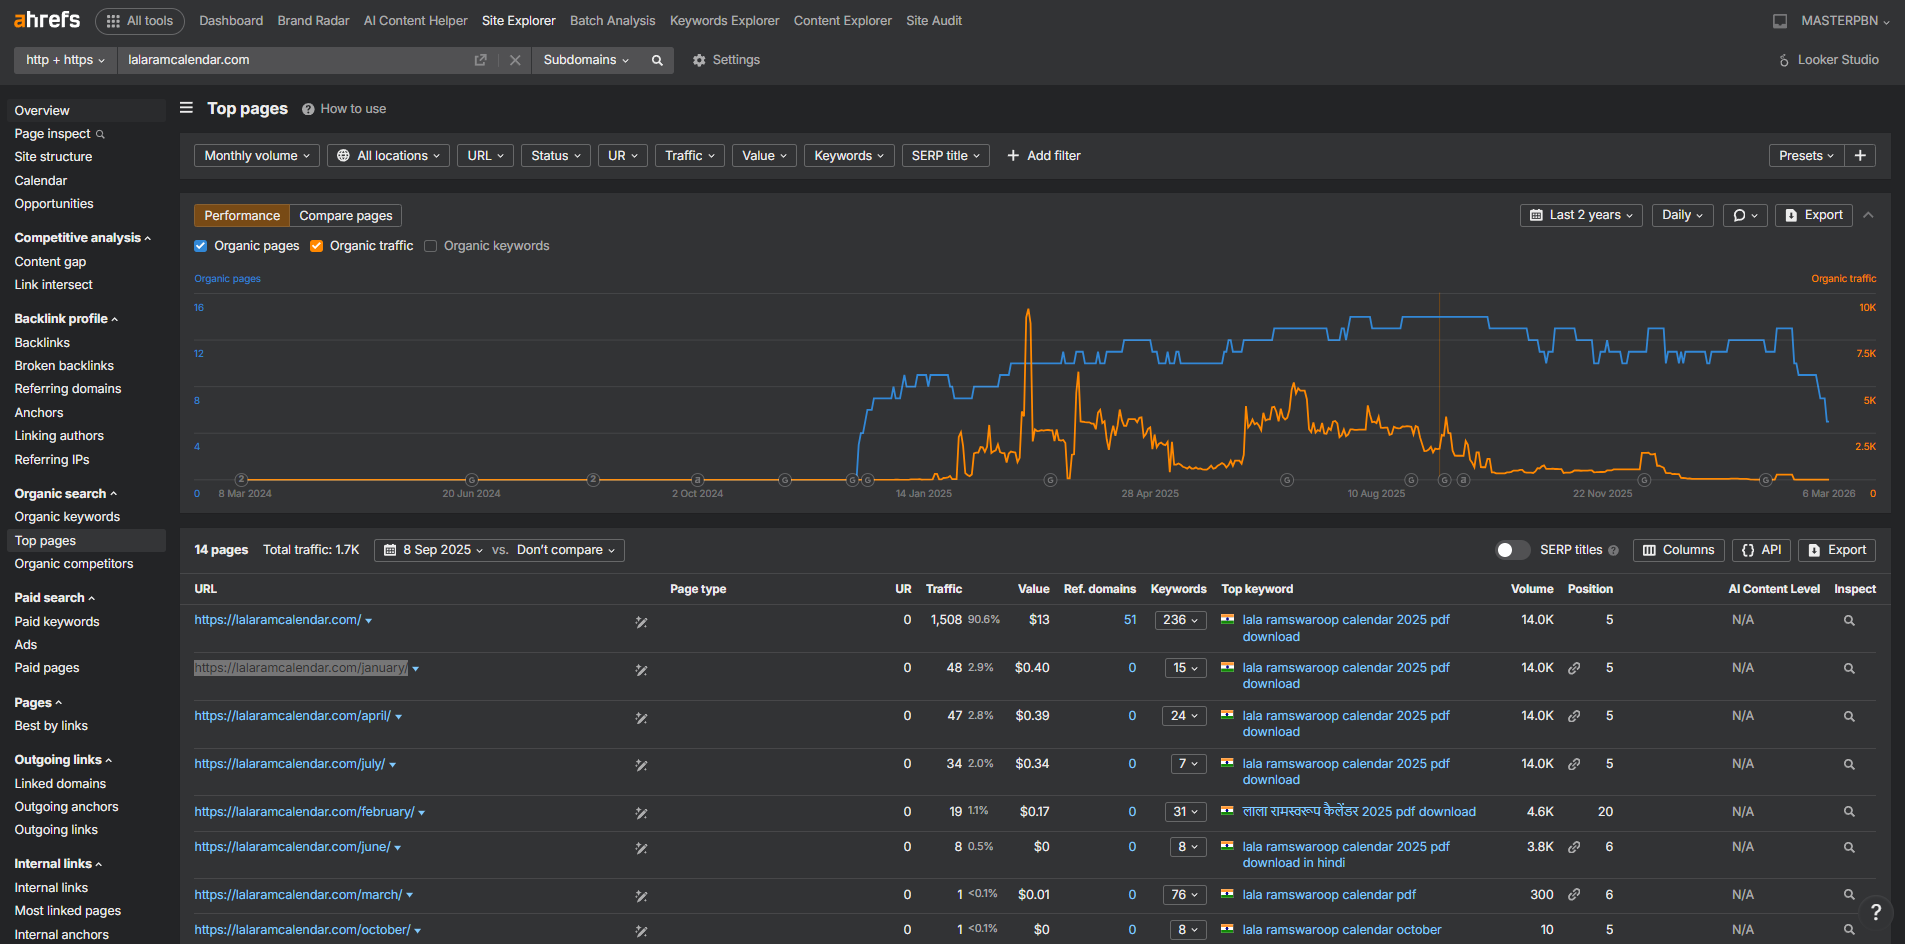Clear the domain search field
The image size is (1905, 944).
[x=515, y=60]
